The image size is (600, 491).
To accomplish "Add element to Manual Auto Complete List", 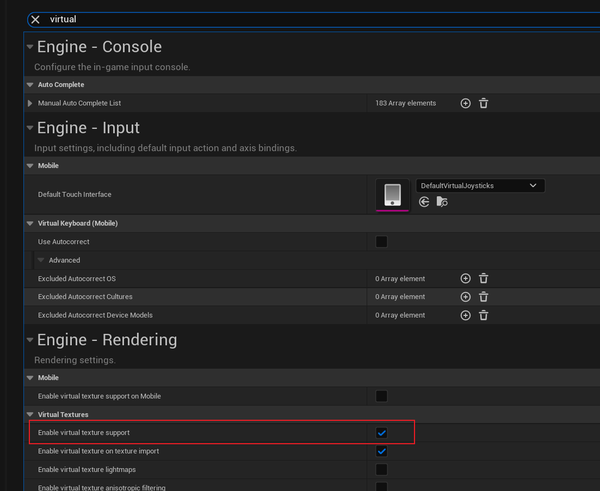I will point(465,103).
